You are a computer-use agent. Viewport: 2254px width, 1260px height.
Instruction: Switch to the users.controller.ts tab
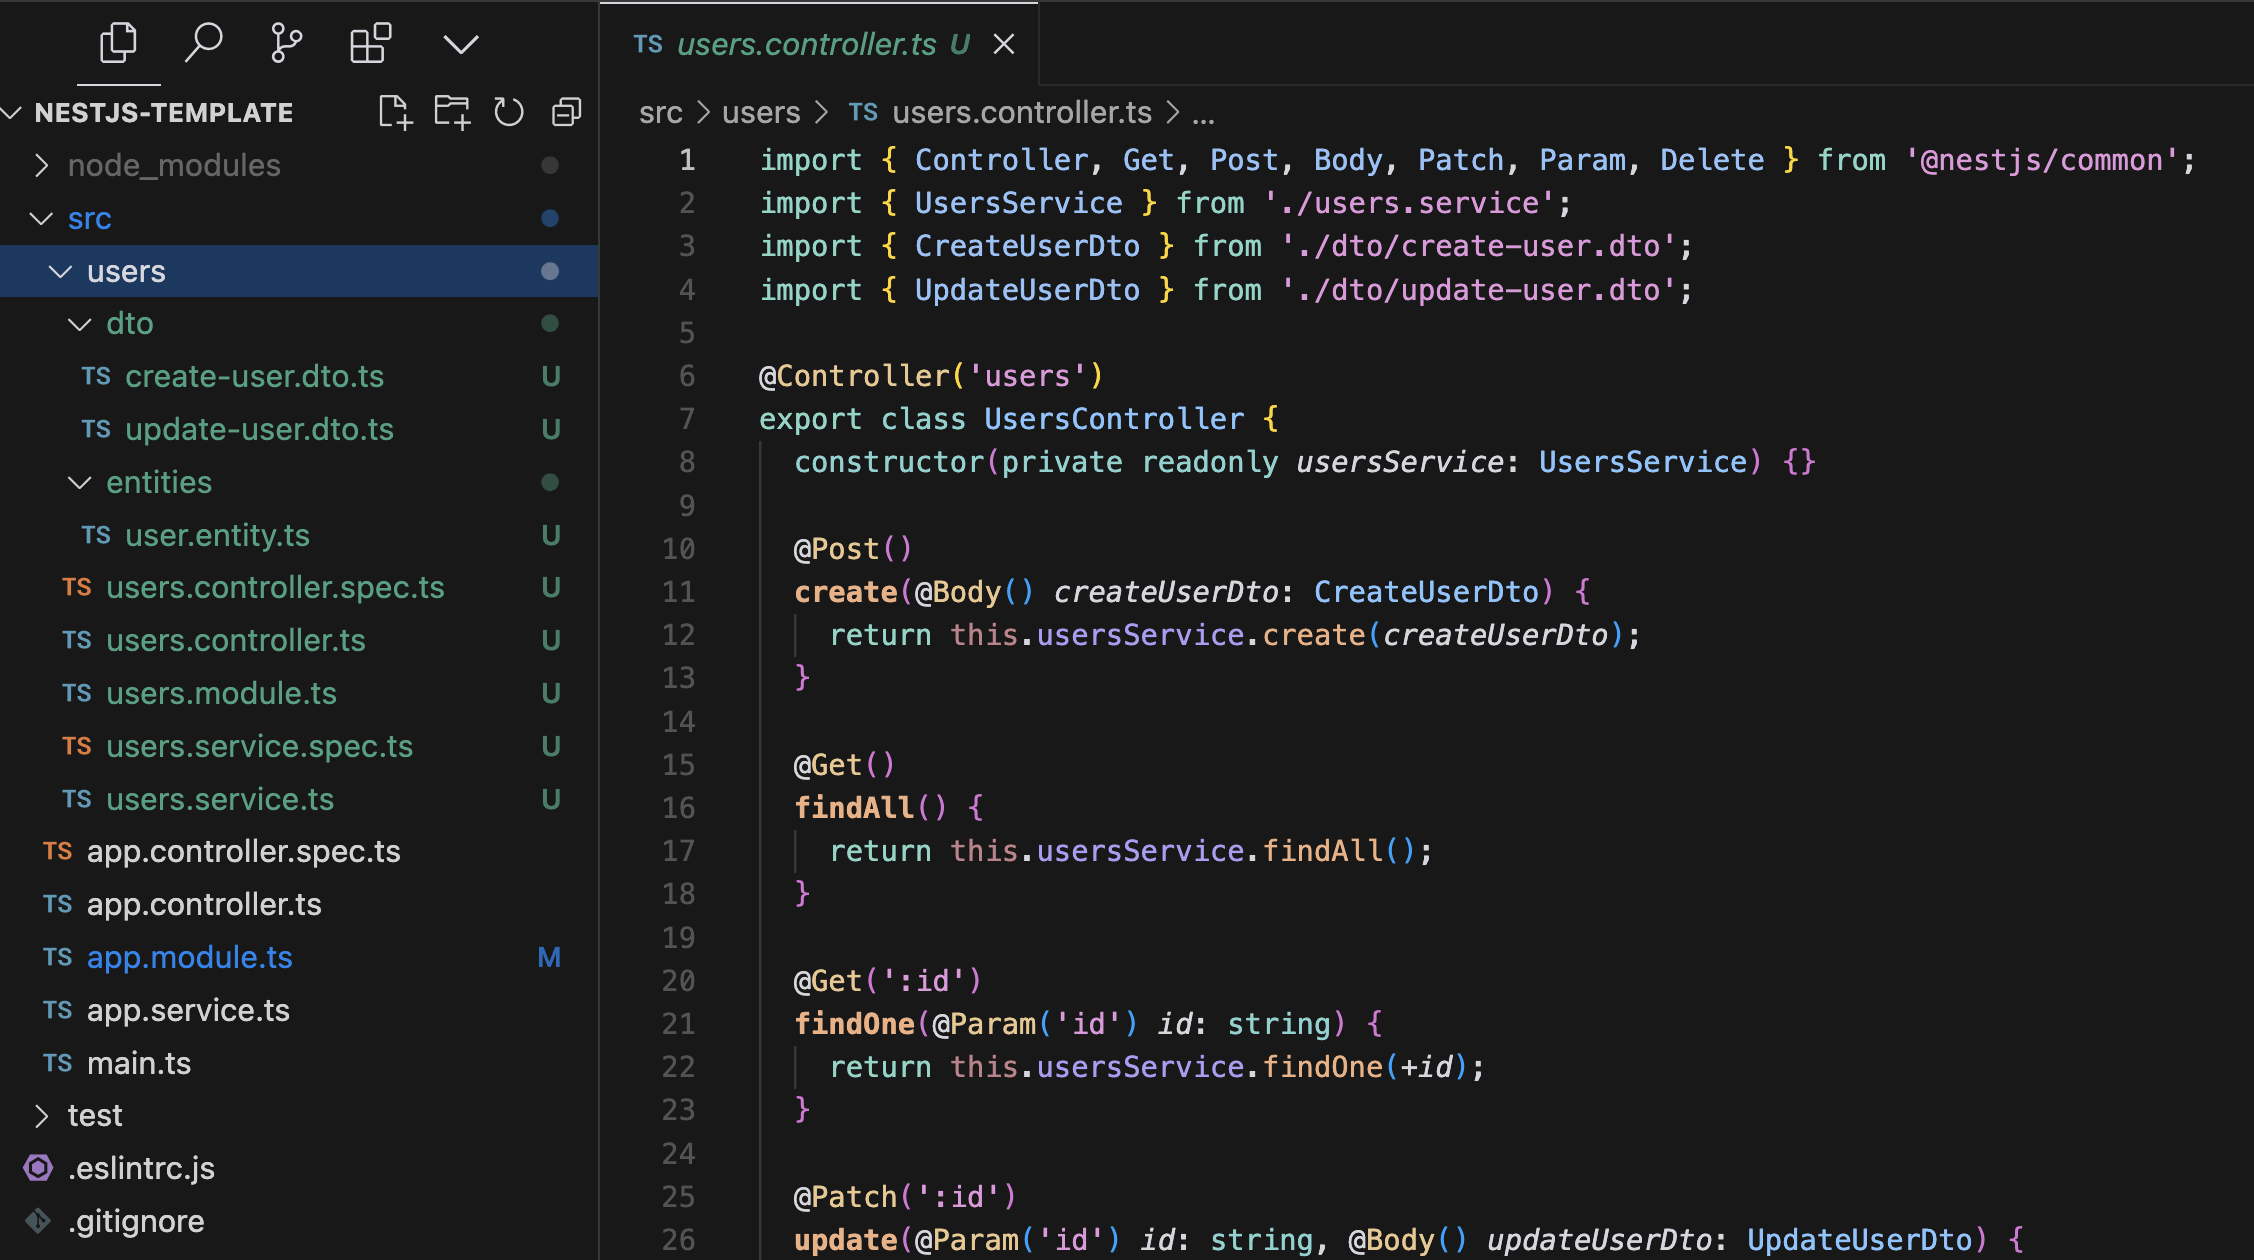pyautogui.click(x=810, y=44)
